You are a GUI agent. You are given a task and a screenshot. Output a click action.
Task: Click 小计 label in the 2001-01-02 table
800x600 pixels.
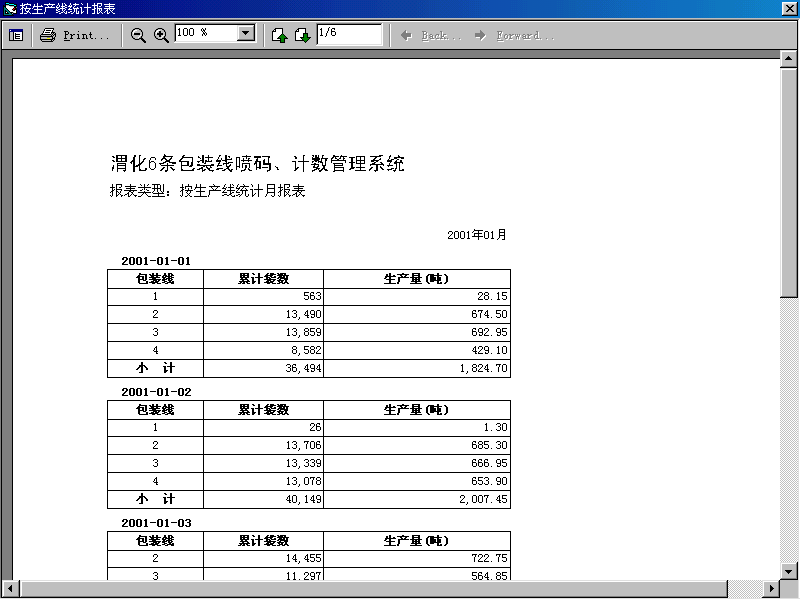[x=155, y=499]
